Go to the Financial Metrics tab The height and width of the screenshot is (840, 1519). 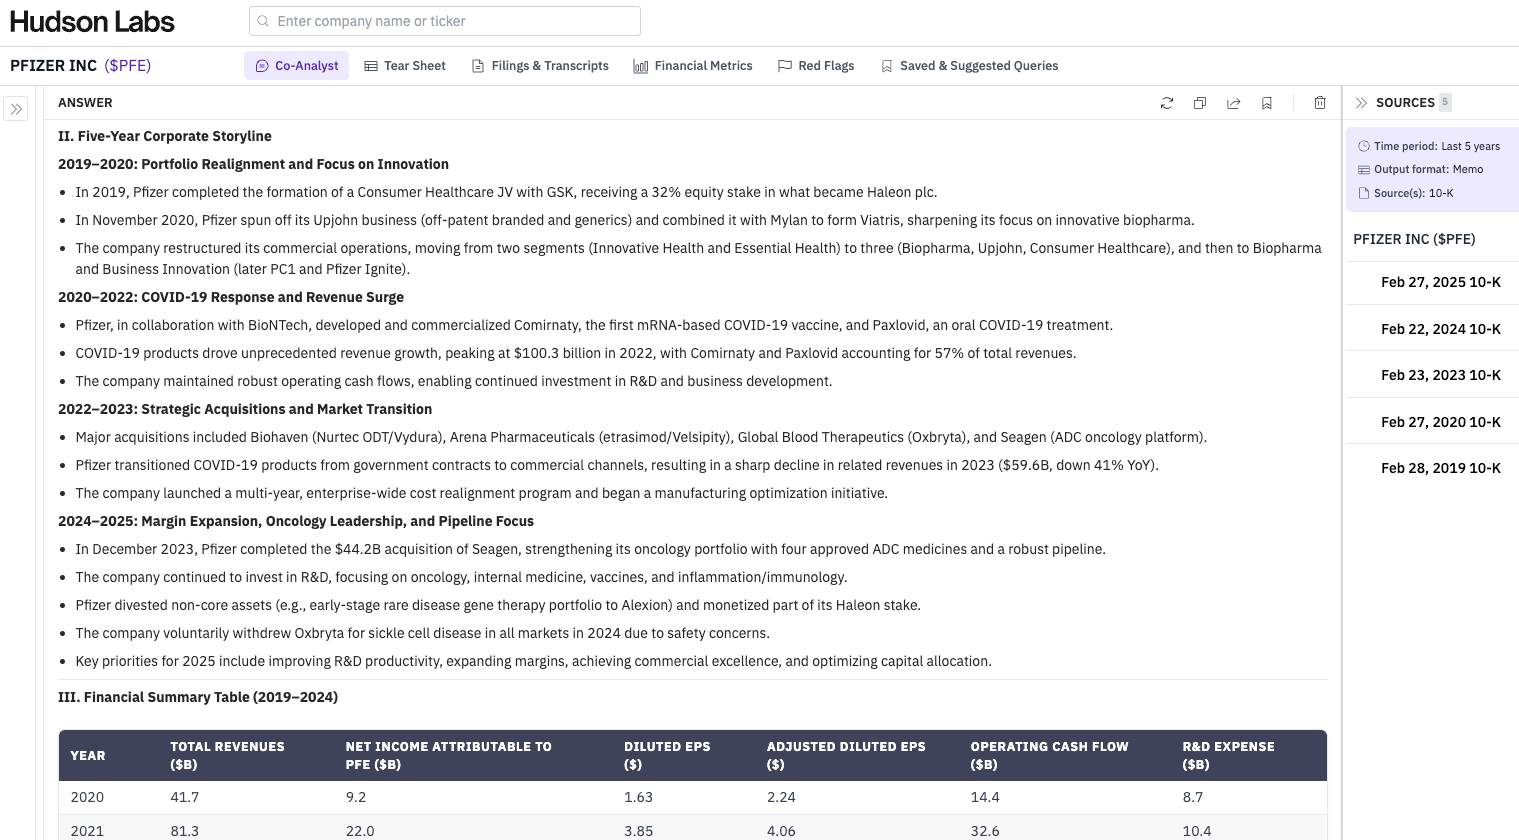(693, 66)
